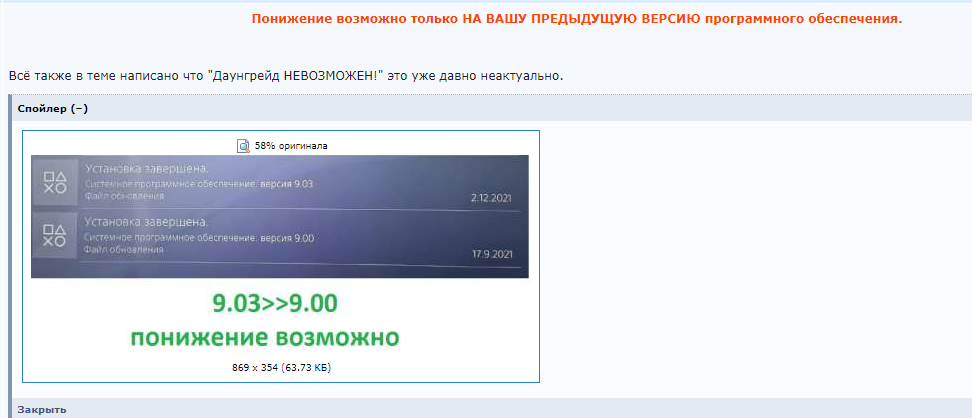The width and height of the screenshot is (972, 418).
Task: Open the "58% оригинала" full-size link
Action: pos(291,146)
